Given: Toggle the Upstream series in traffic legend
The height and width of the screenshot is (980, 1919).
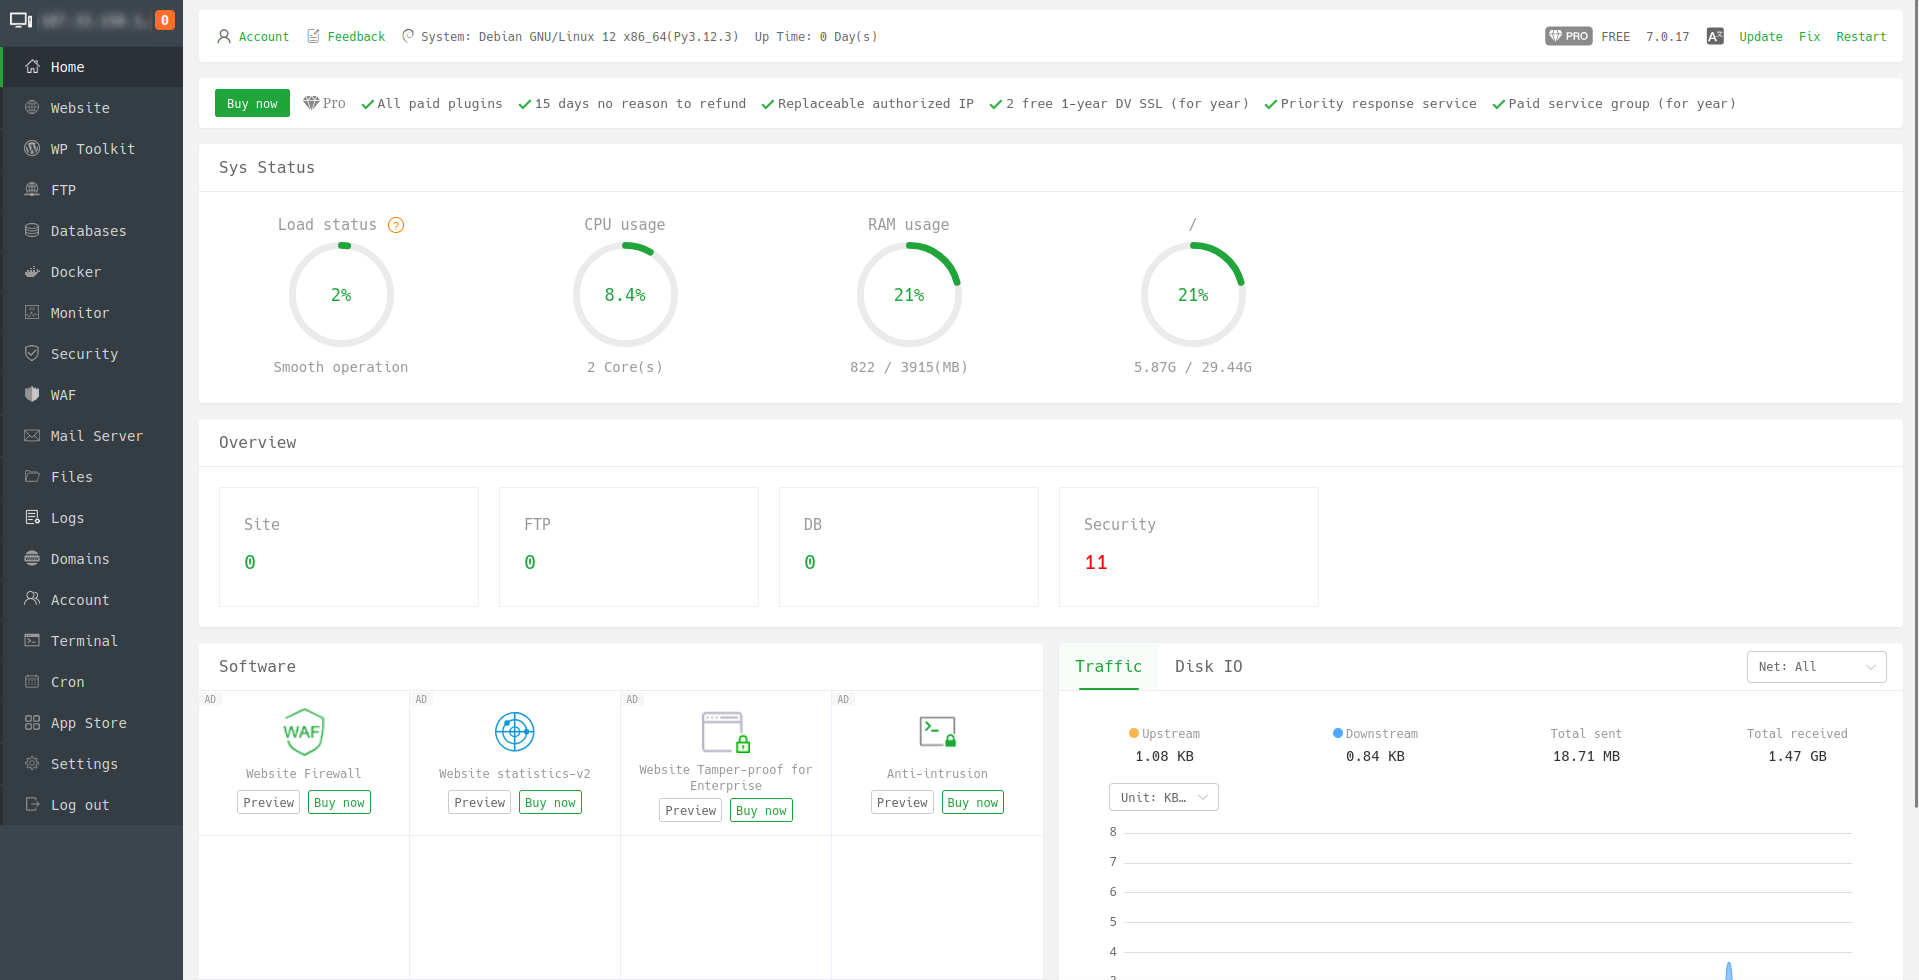Looking at the screenshot, I should click(1164, 734).
